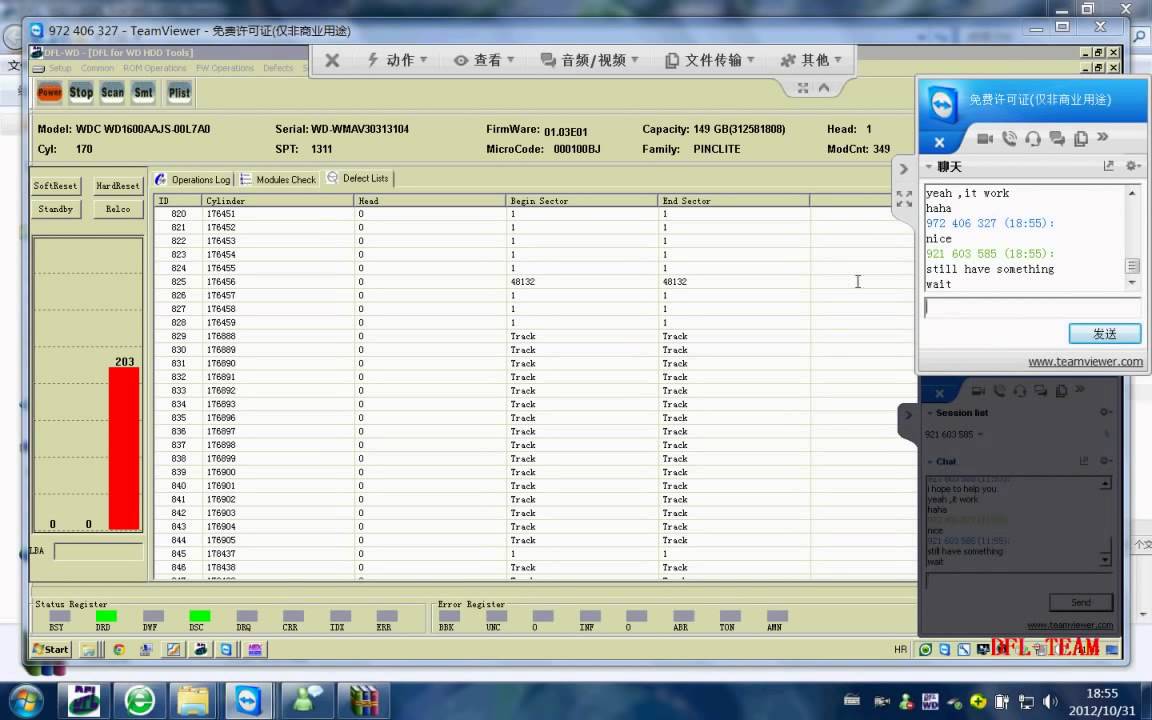This screenshot has width=1152, height=720.
Task: Click the 发送 send button
Action: [1105, 334]
